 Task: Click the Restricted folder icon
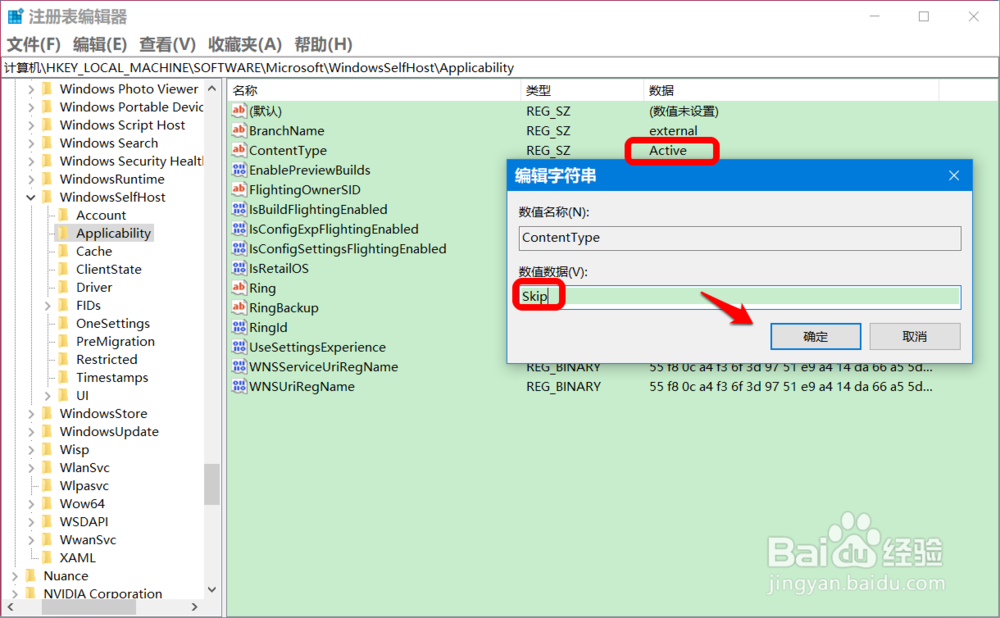tap(64, 359)
